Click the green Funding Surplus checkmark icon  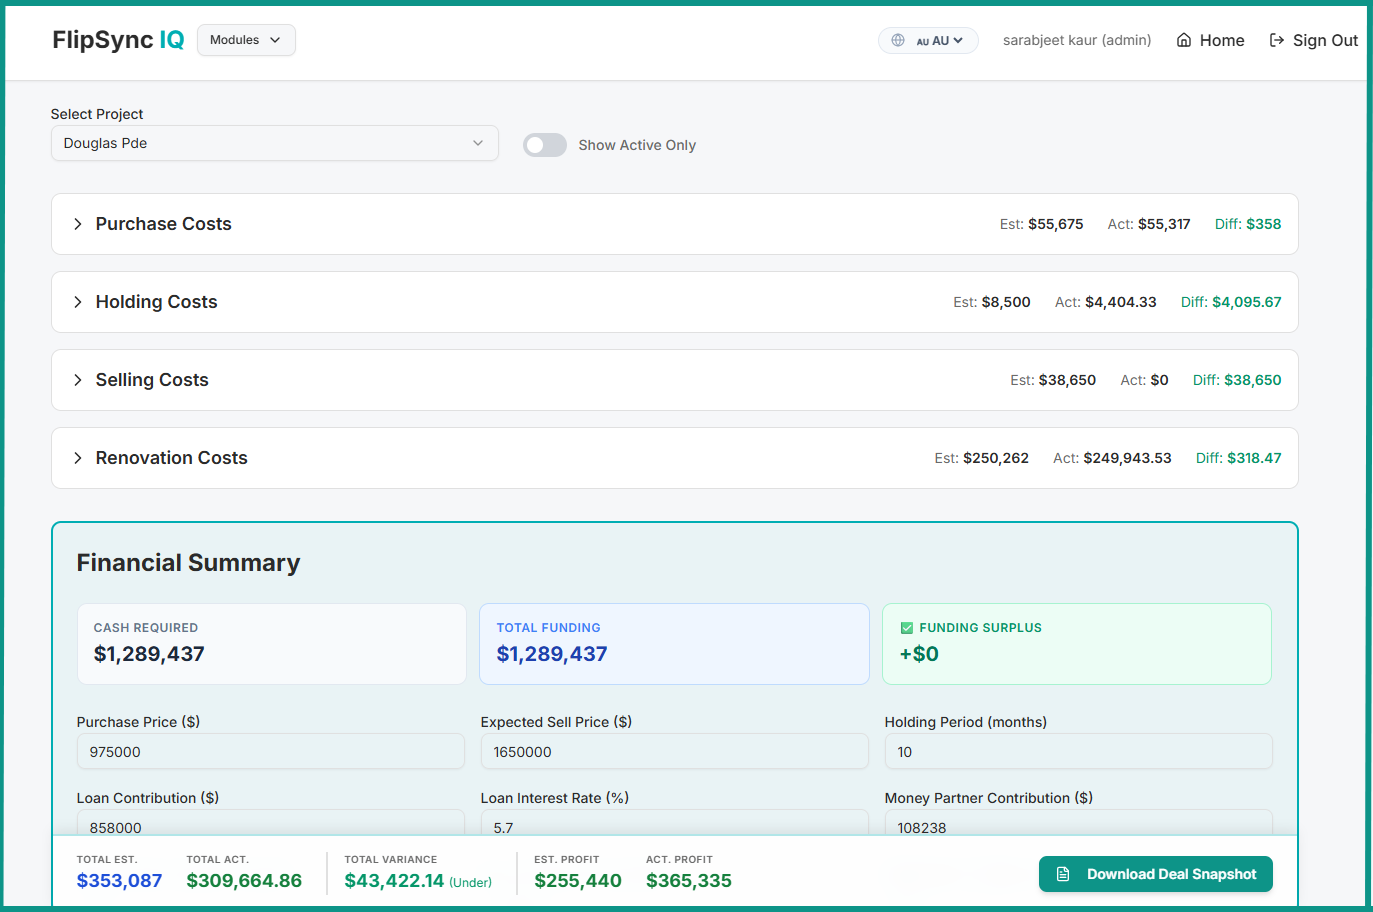point(907,628)
